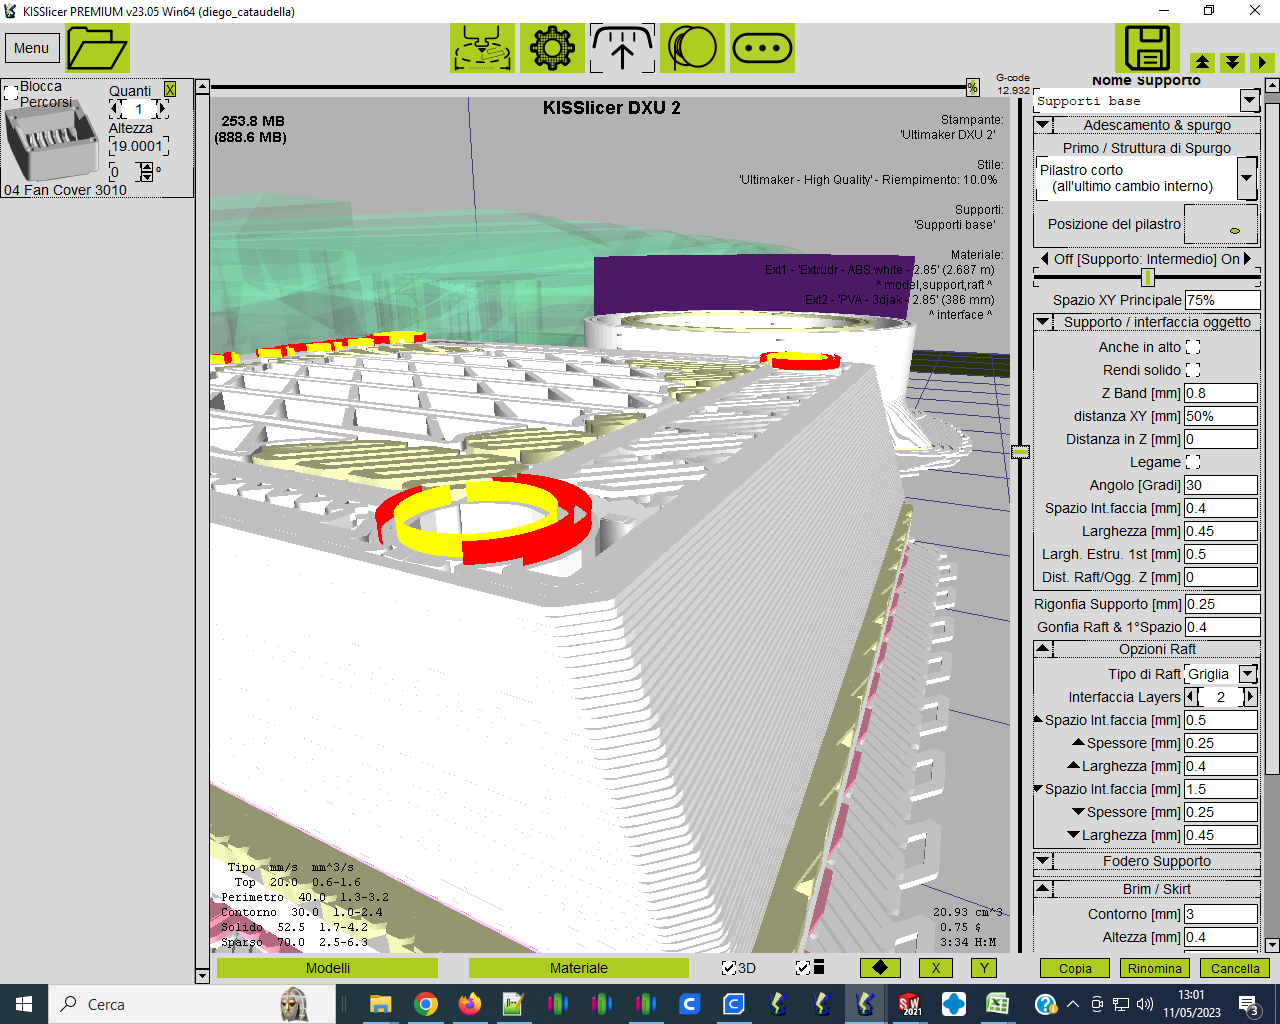Screen dimensions: 1280x1024
Task: Set support toward On with right arrow
Action: pos(1248,259)
